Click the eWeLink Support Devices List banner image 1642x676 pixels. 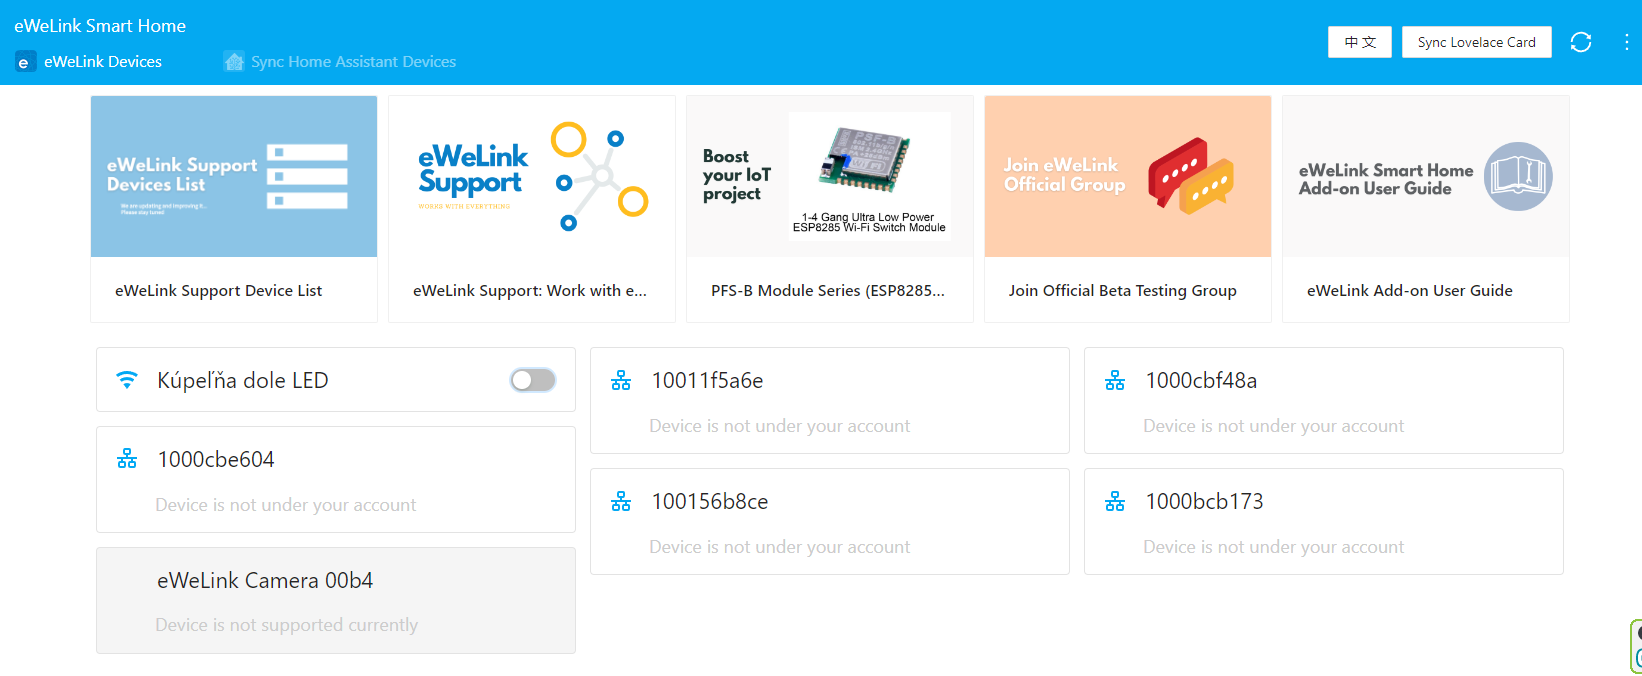click(234, 176)
